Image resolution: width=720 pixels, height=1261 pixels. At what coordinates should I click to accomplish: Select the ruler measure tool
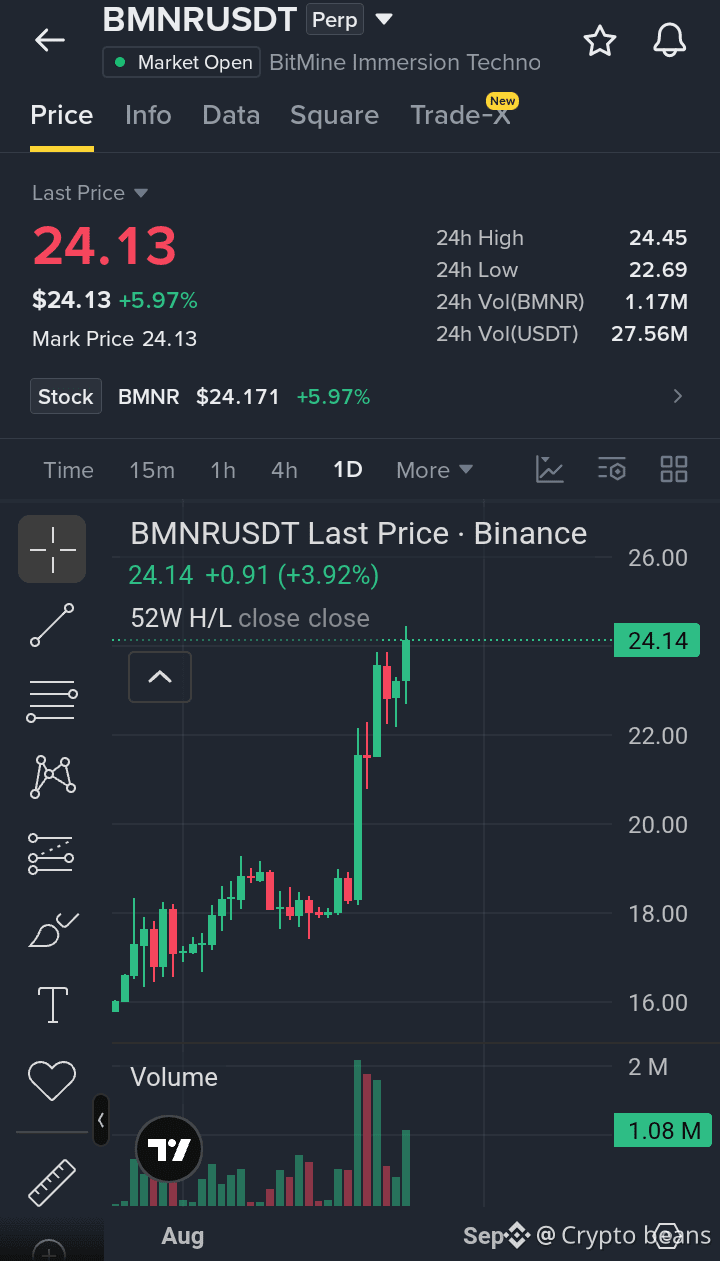[x=52, y=1182]
